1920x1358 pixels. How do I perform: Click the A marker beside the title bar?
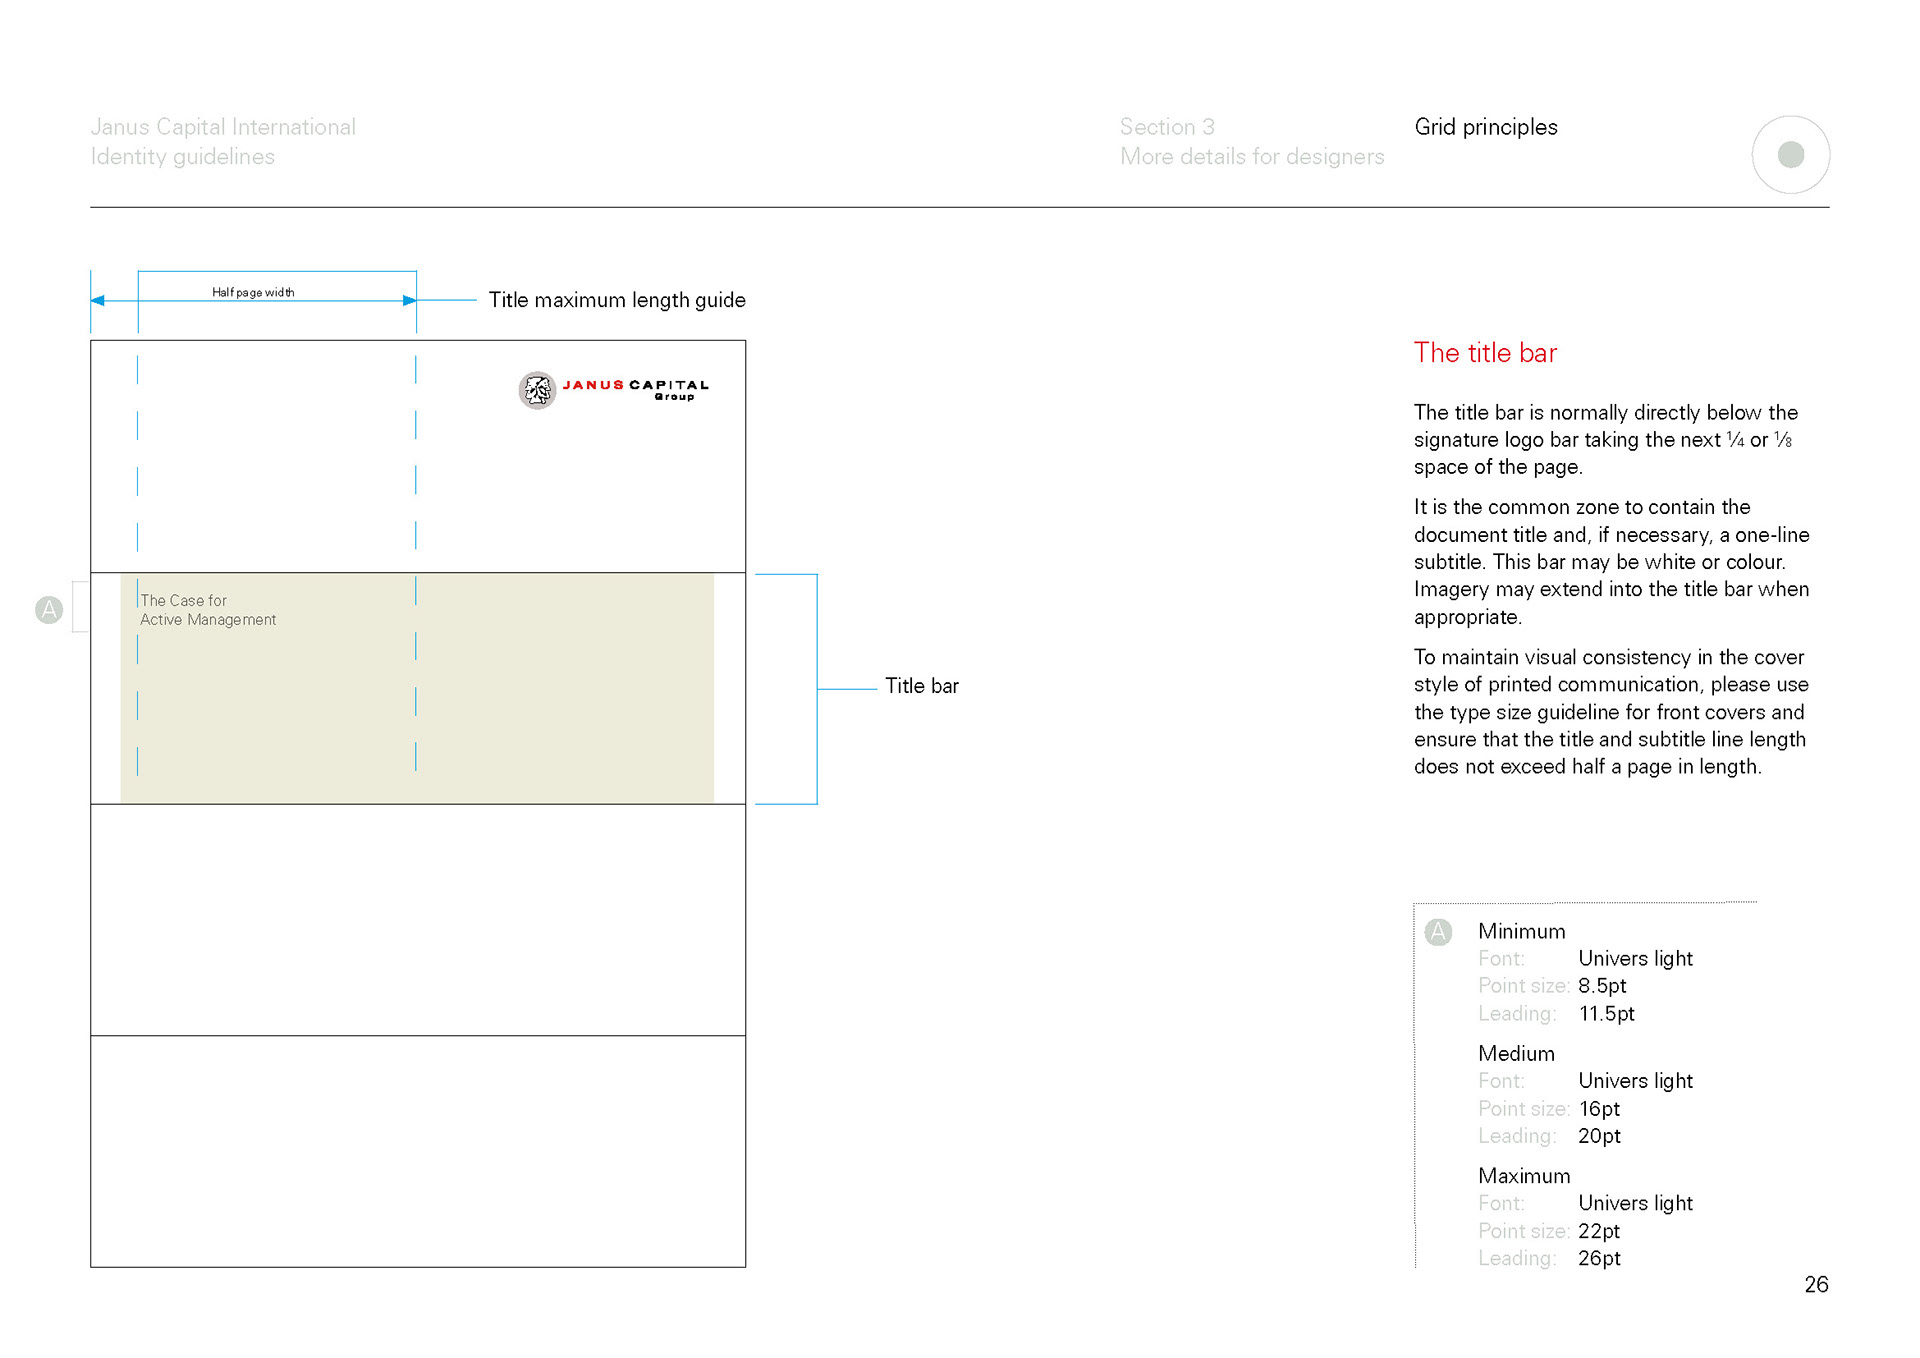pyautogui.click(x=49, y=609)
